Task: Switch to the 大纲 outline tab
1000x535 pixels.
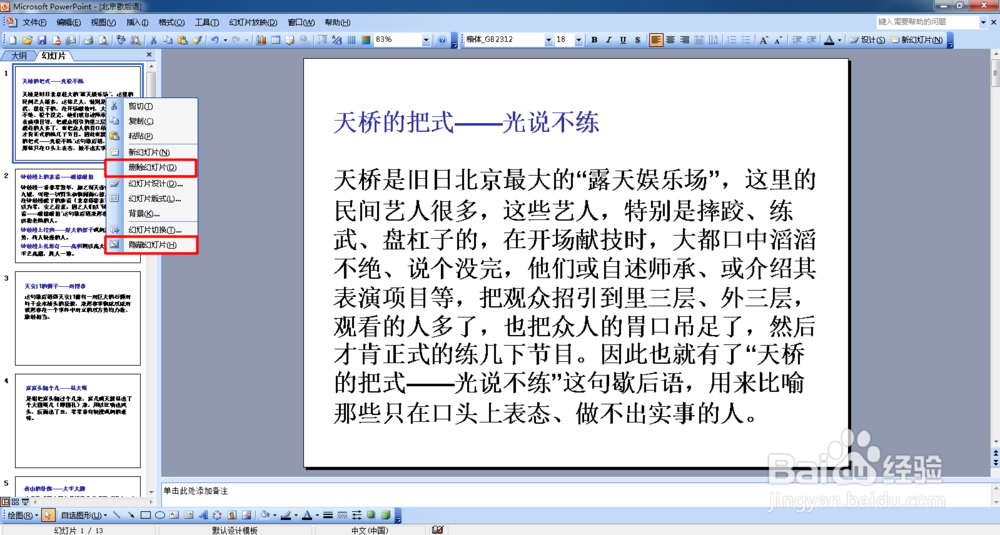Action: tap(19, 56)
